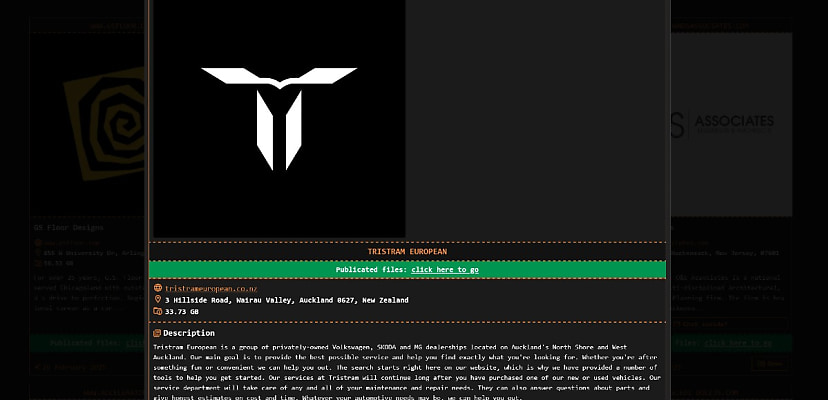The height and width of the screenshot is (400, 828).
Task: Click the Associates logo thumbnail on the right background card
Action: tap(731, 125)
